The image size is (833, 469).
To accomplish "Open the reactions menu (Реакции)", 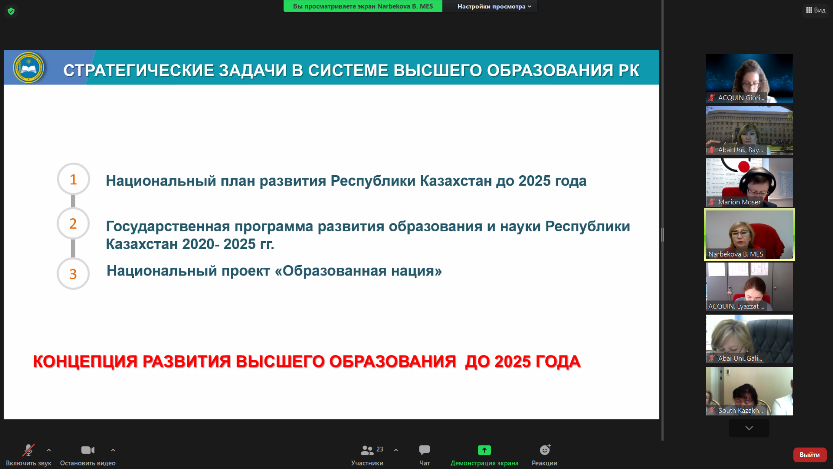I will pyautogui.click(x=544, y=451).
